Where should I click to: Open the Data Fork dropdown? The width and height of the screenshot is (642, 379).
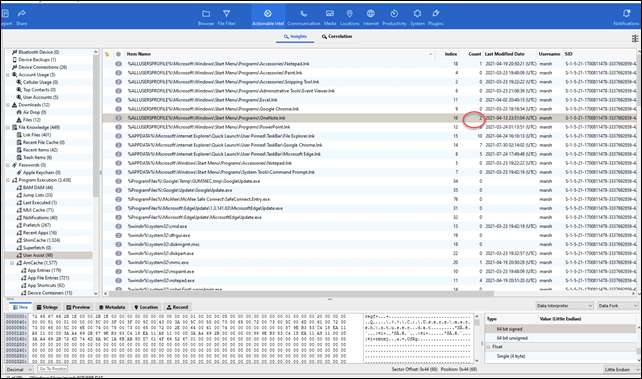[617, 306]
